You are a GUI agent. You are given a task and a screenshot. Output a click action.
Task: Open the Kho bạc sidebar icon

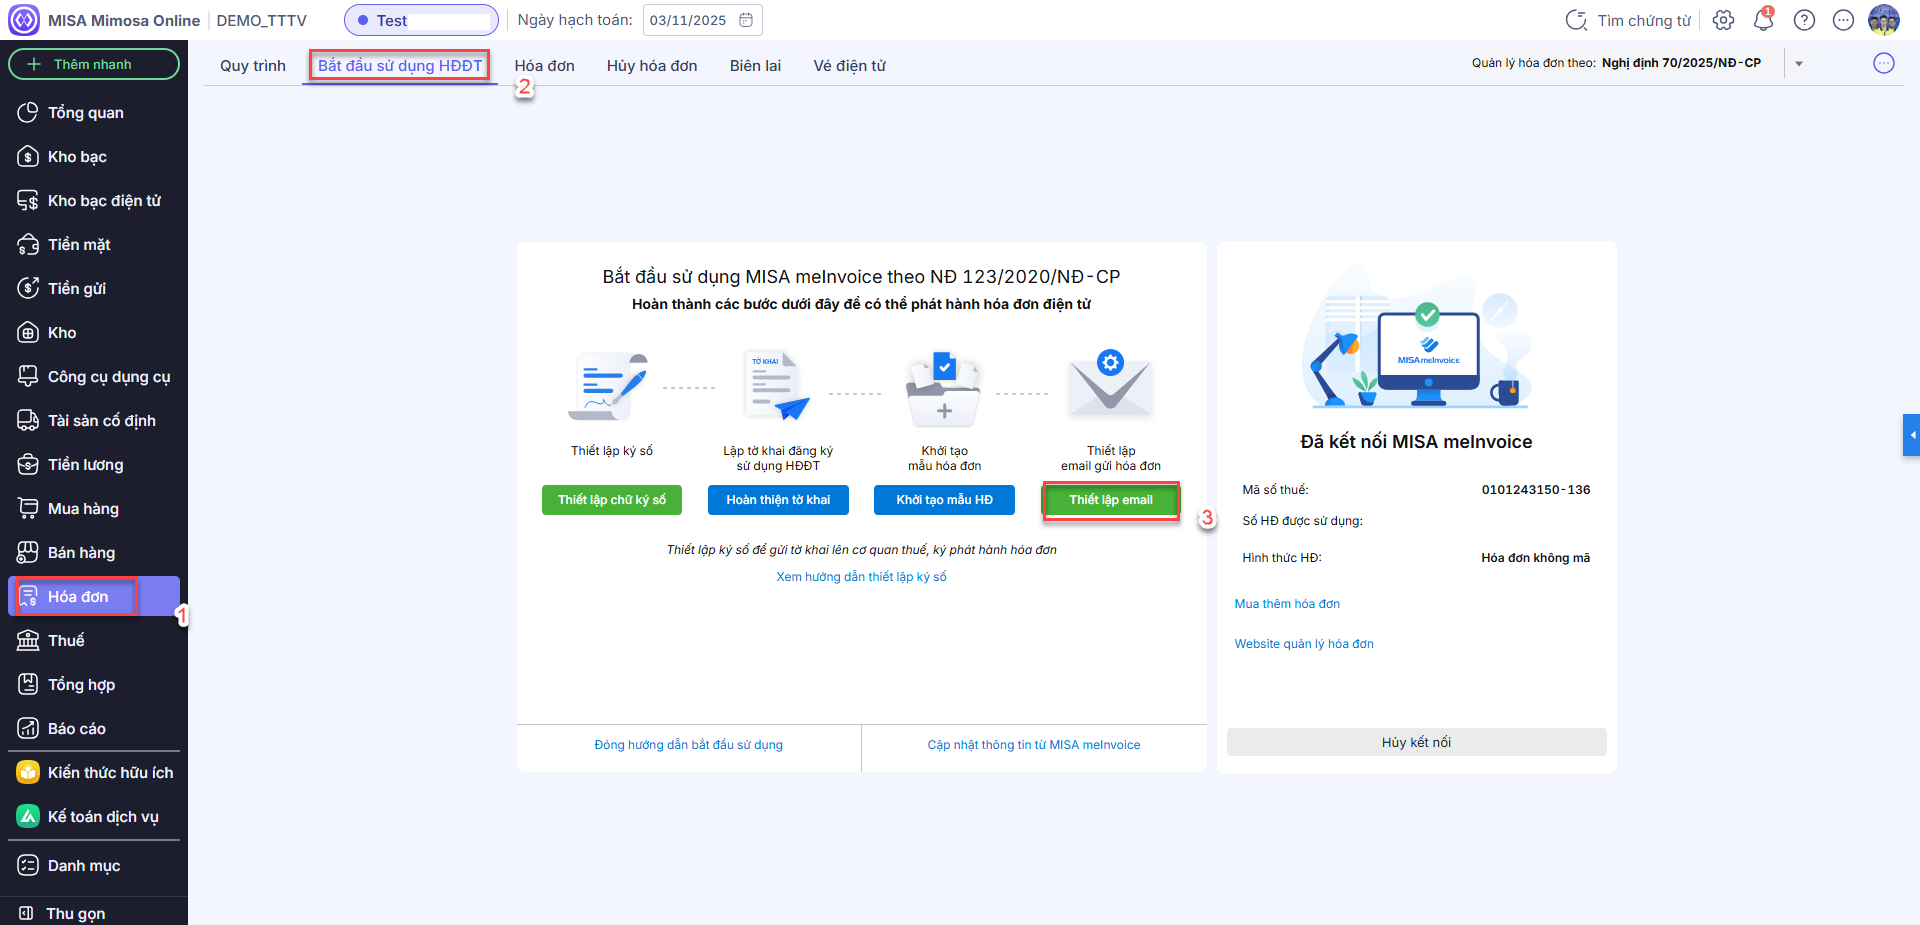point(28,156)
